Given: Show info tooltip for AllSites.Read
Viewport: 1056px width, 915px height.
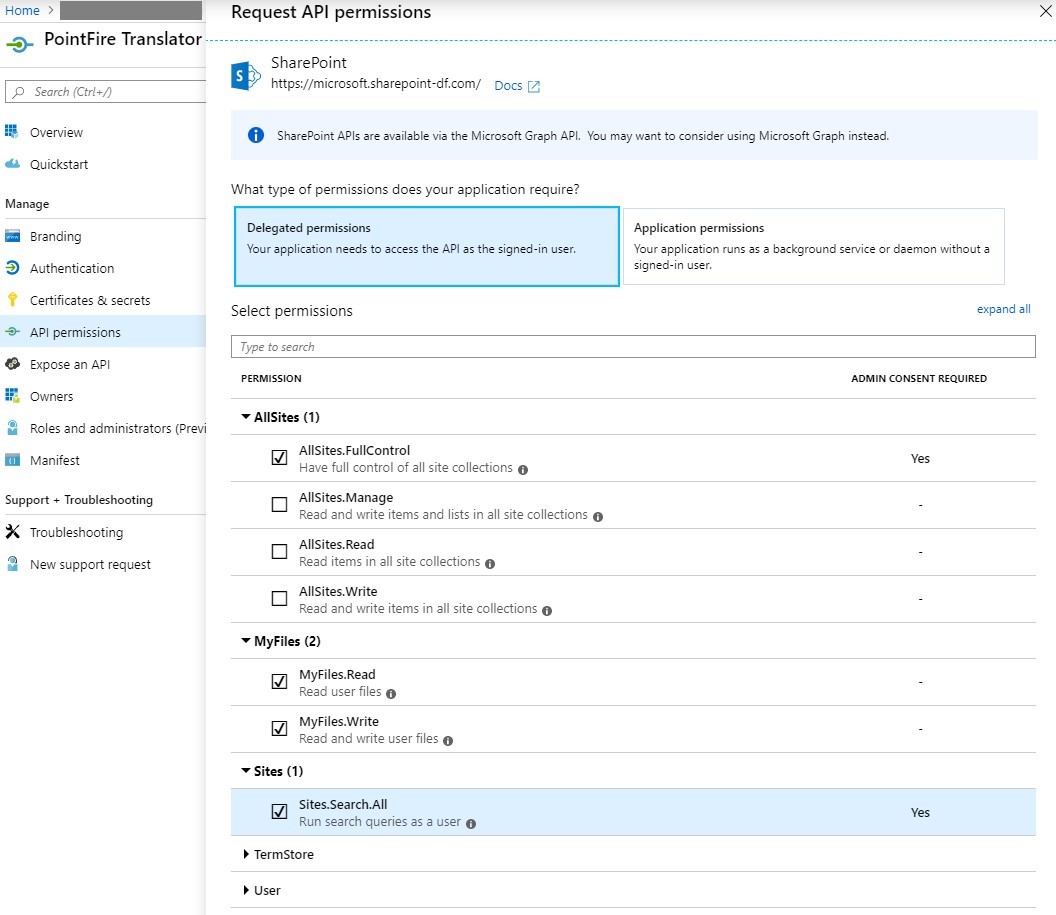Looking at the screenshot, I should (490, 564).
